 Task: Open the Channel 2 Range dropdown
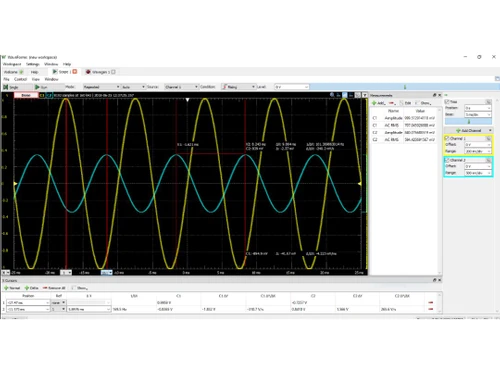point(478,173)
